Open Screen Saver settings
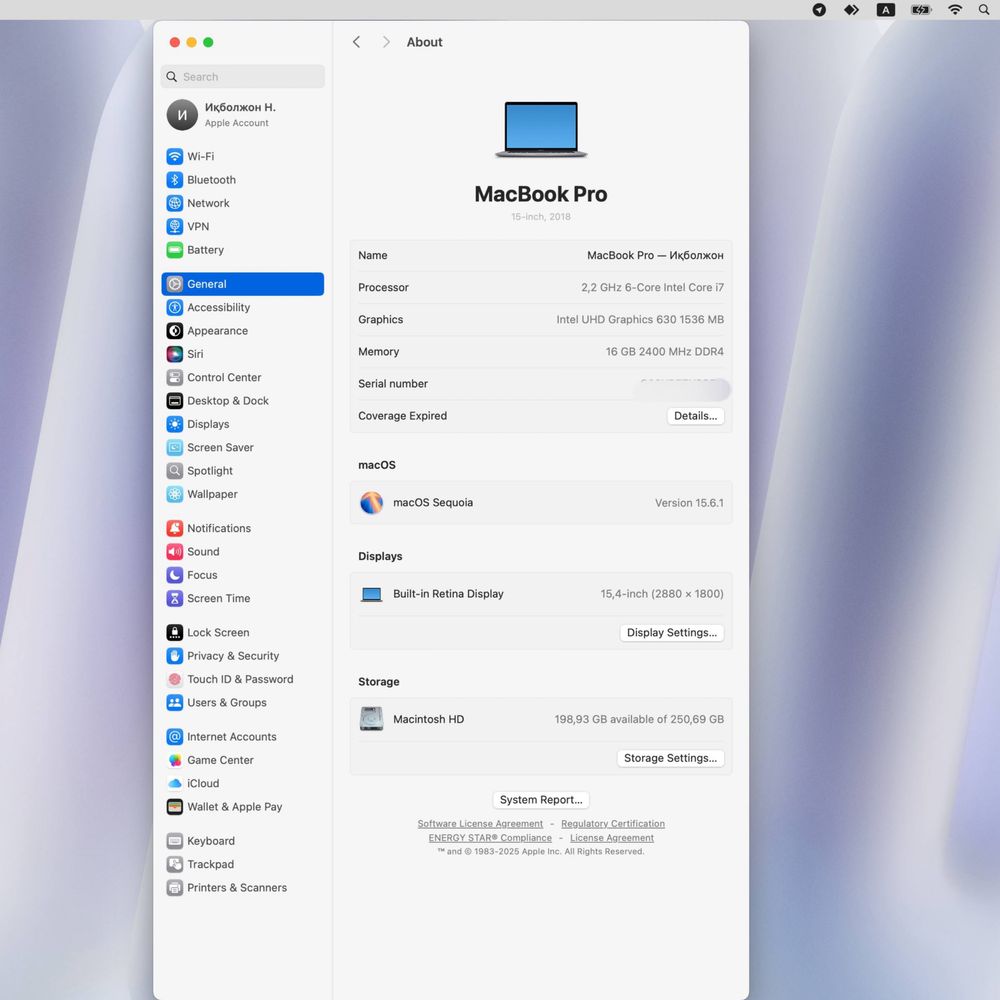The width and height of the screenshot is (1000, 1000). [x=242, y=448]
